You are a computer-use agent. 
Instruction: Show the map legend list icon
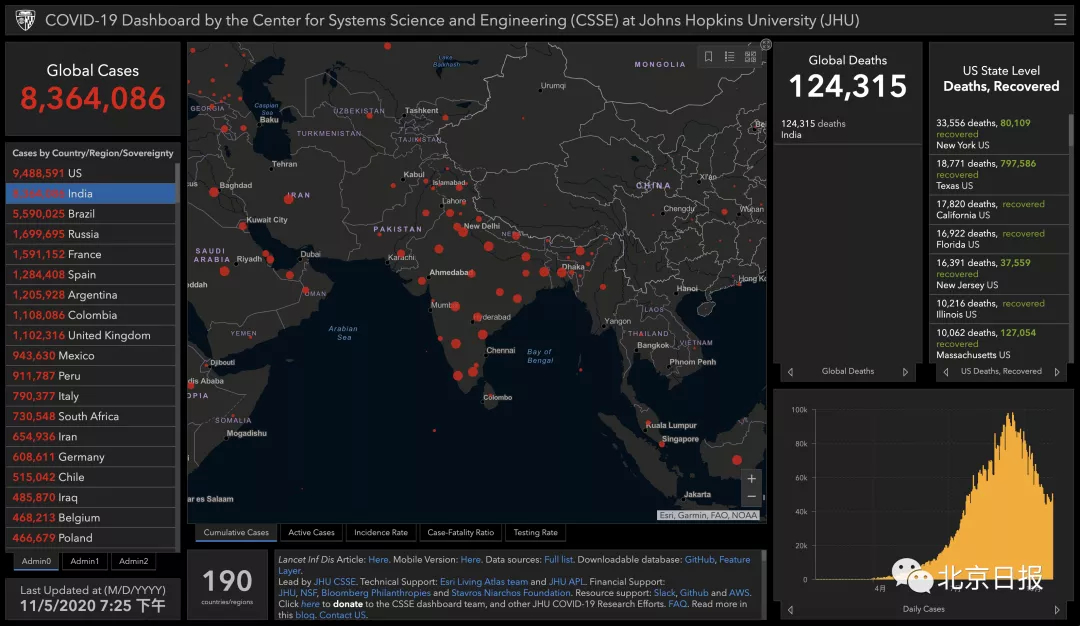729,56
